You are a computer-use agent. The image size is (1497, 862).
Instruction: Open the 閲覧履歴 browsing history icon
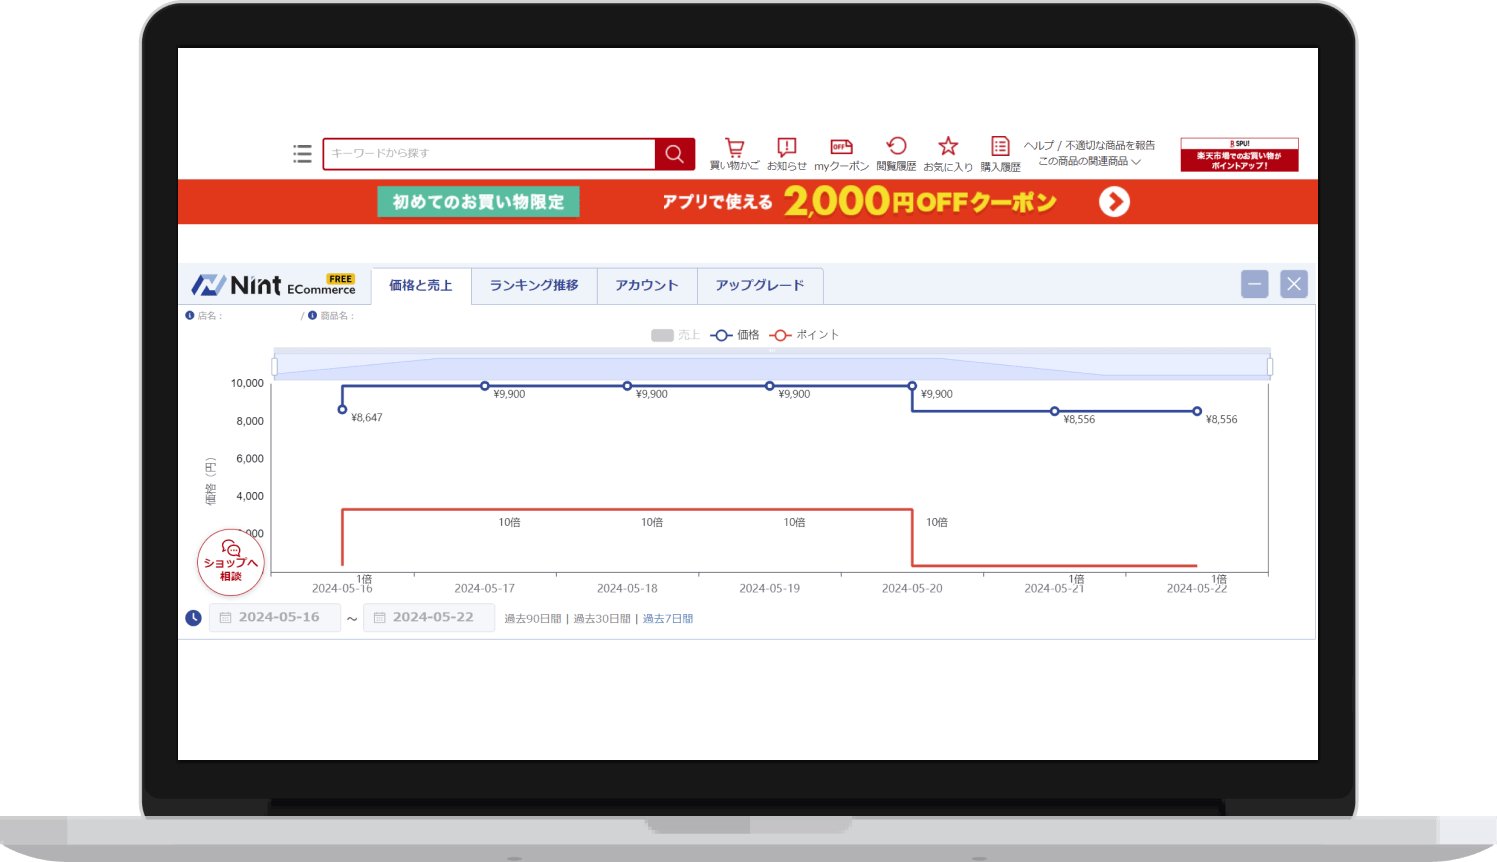[x=896, y=154]
